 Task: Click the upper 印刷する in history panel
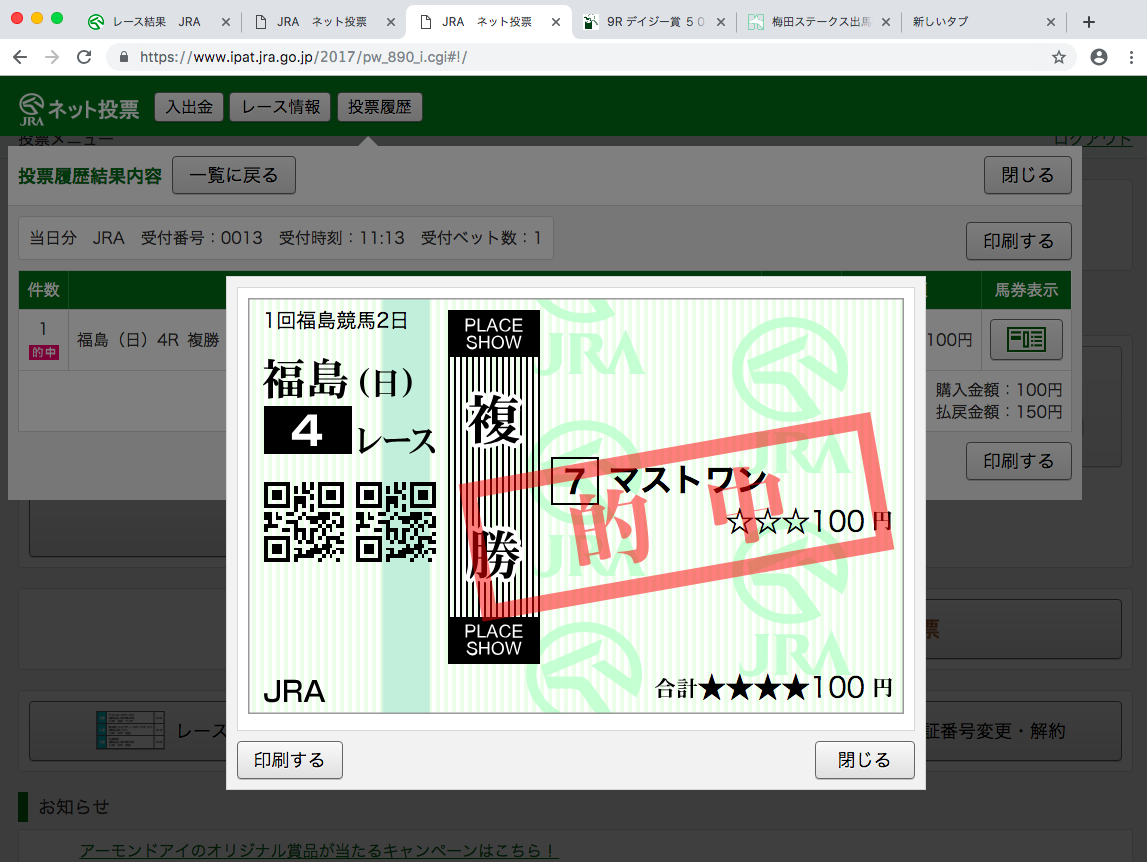(1018, 241)
